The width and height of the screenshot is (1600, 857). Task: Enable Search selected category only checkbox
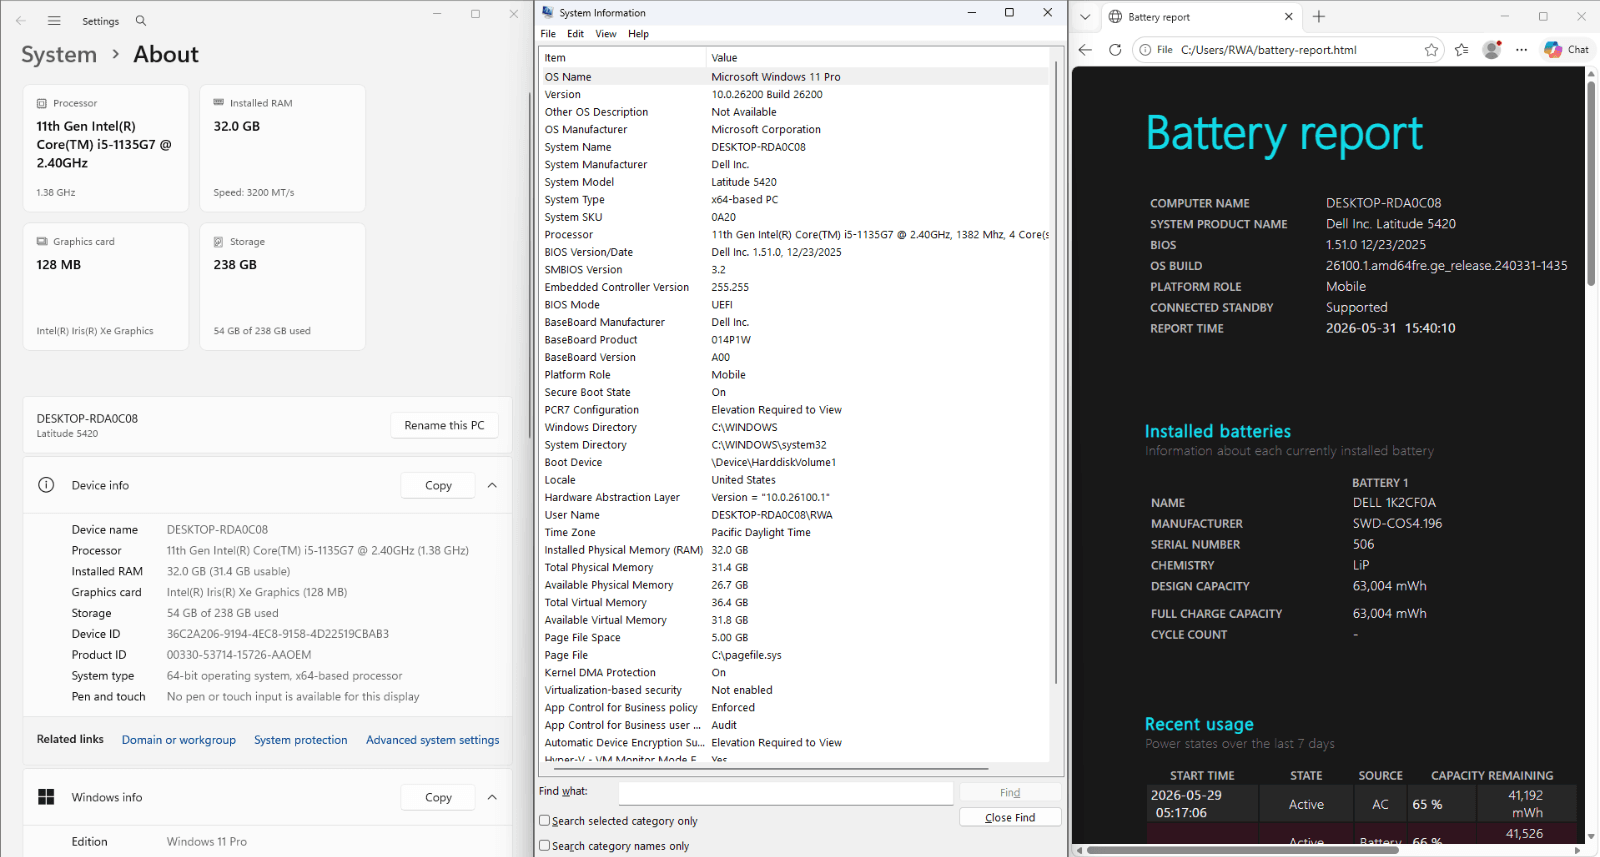545,821
